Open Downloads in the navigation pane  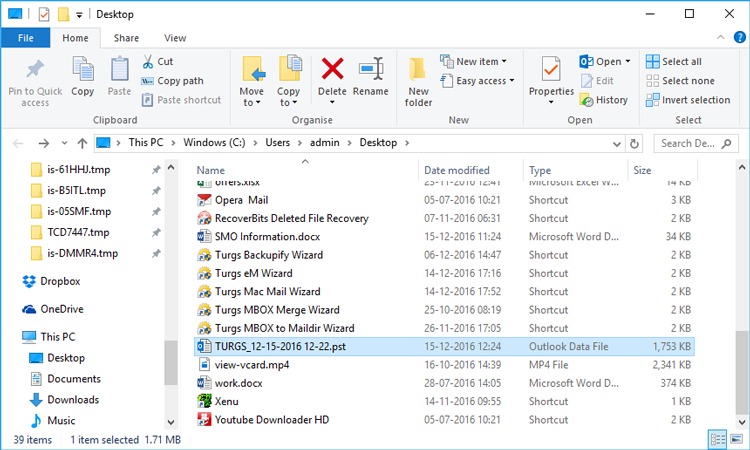tap(64, 400)
